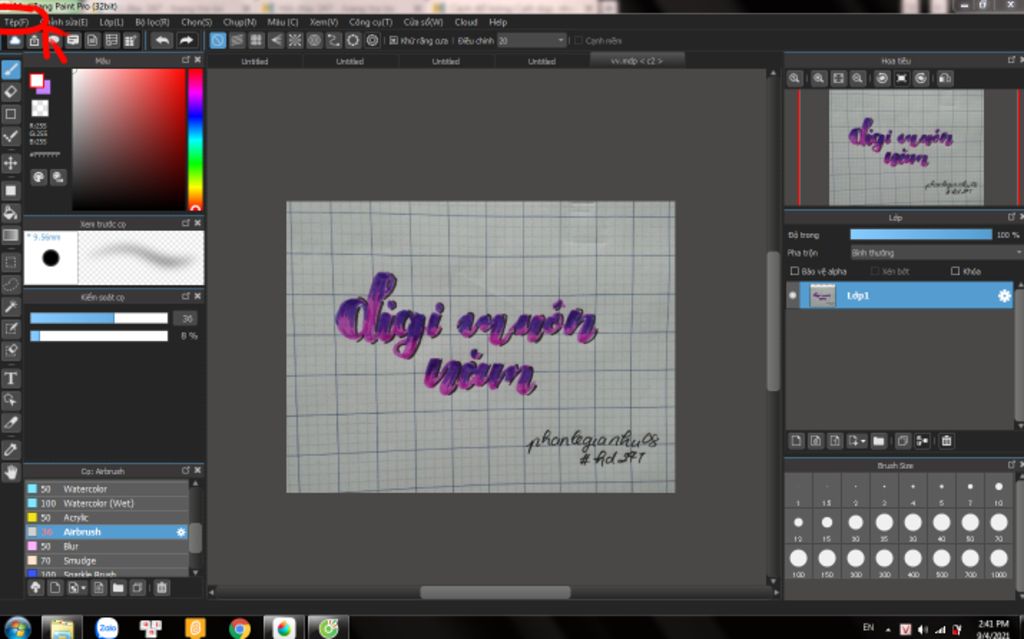Select the Text tool
The image size is (1024, 639).
[10, 378]
